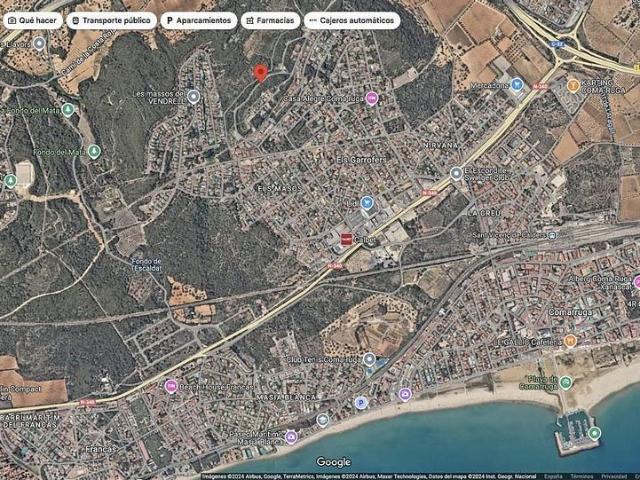Open Sant Vicenç de Calders train icon
Screen dimensions: 640x480
tap(552, 236)
